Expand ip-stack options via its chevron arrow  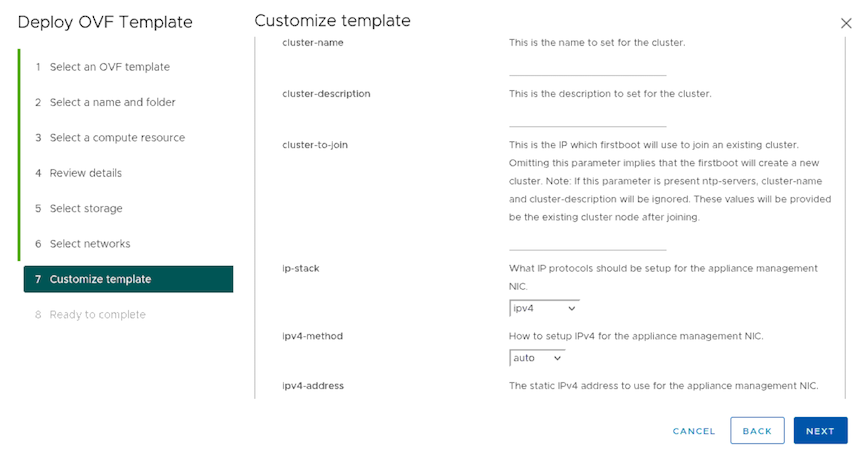click(571, 309)
